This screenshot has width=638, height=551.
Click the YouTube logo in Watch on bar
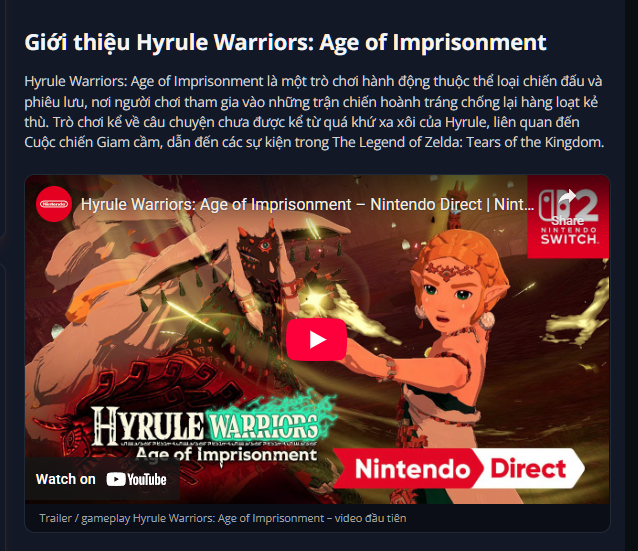click(x=136, y=479)
